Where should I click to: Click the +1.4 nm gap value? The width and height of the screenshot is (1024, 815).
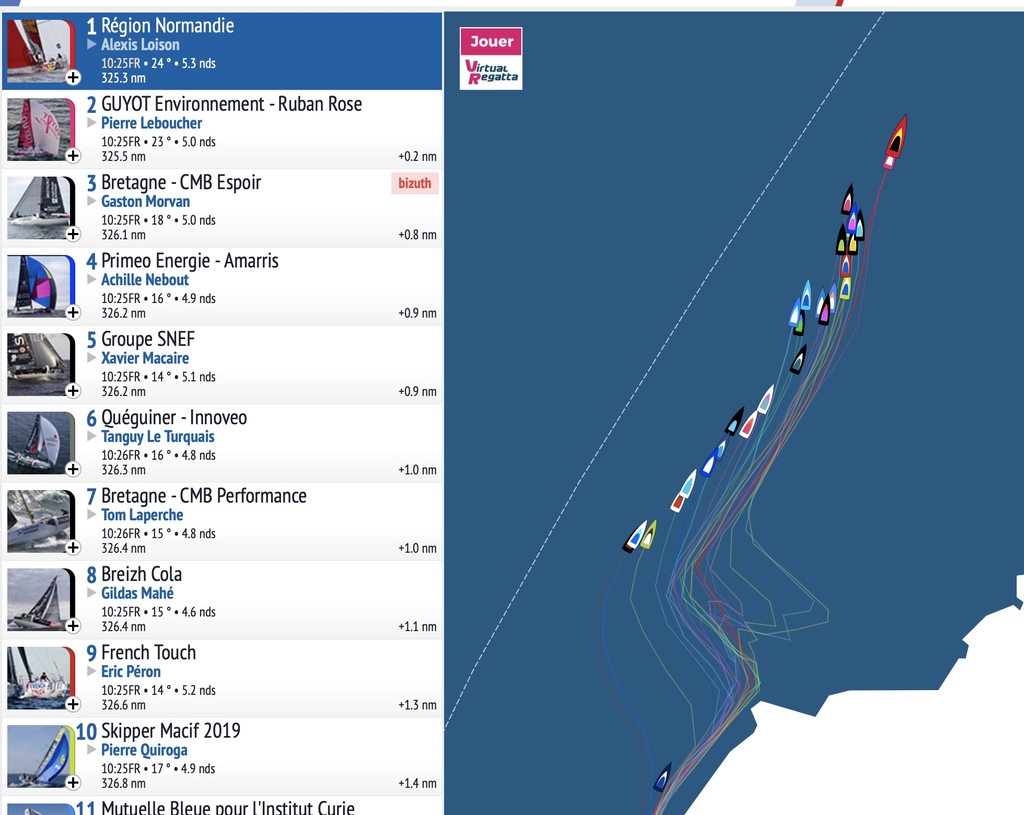pos(417,783)
